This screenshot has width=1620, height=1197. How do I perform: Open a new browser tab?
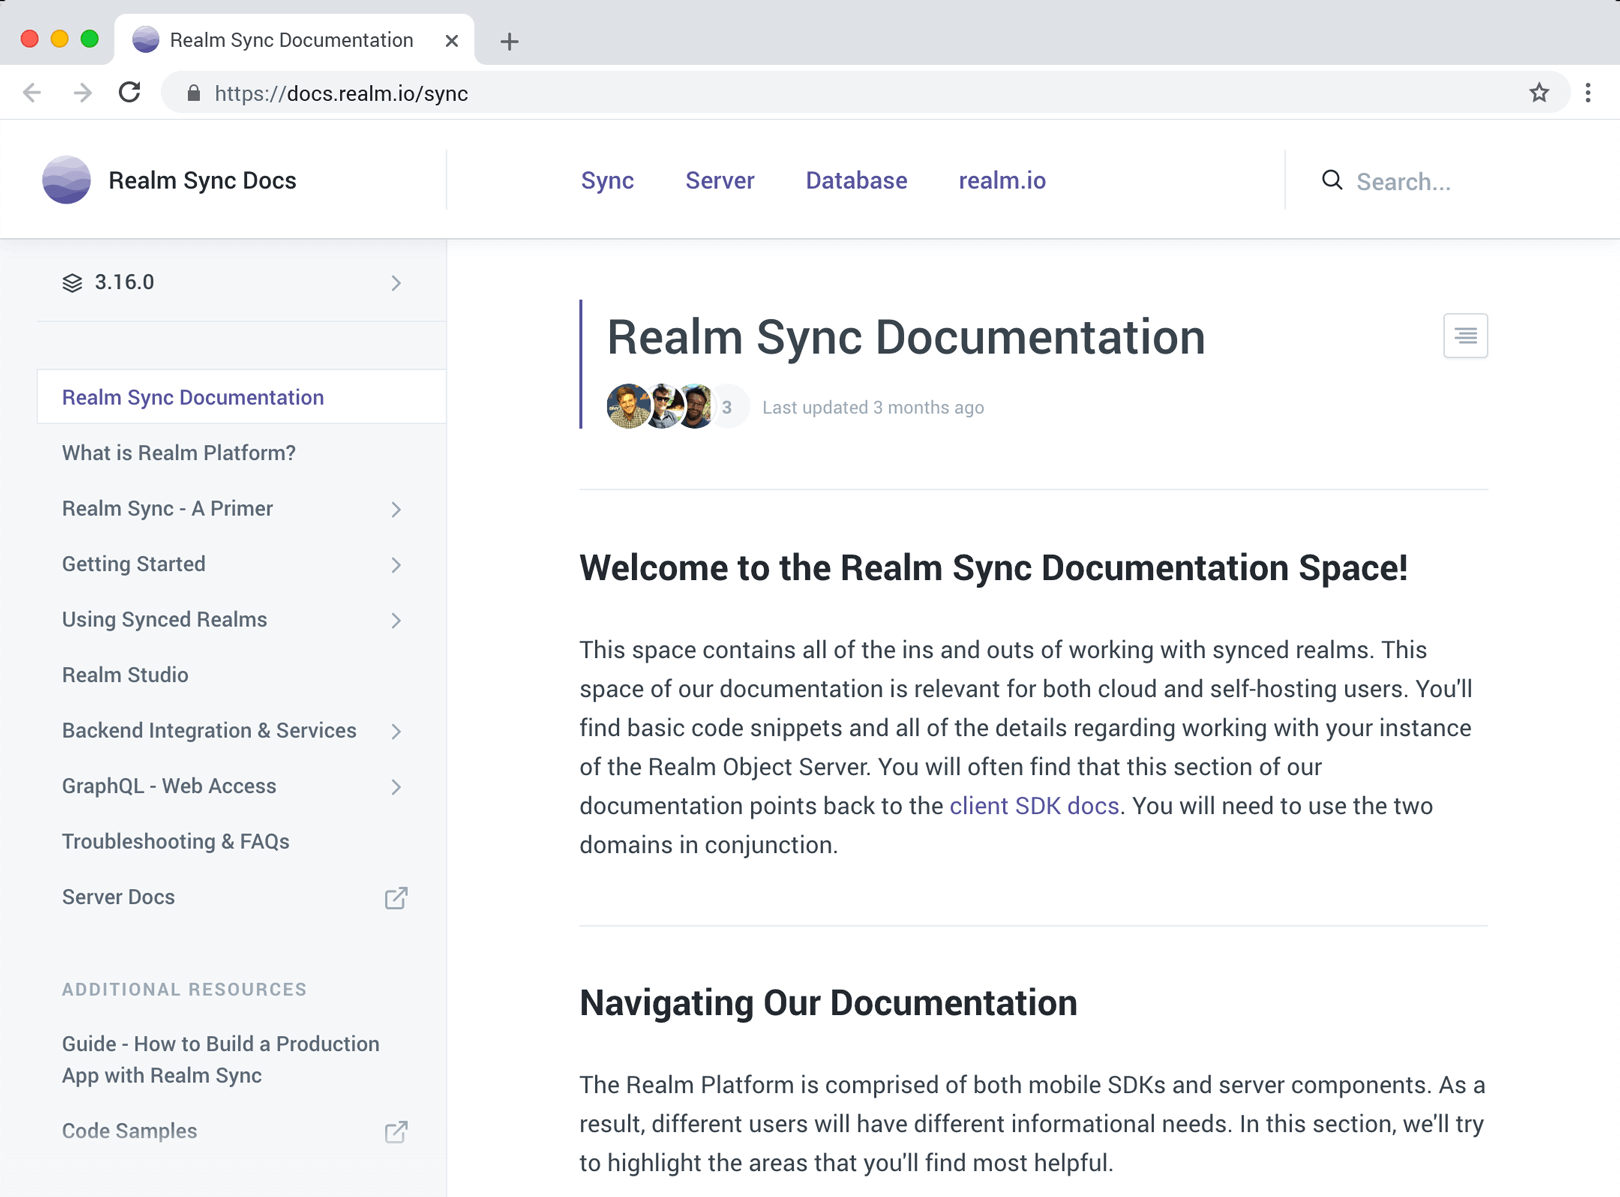click(x=509, y=41)
